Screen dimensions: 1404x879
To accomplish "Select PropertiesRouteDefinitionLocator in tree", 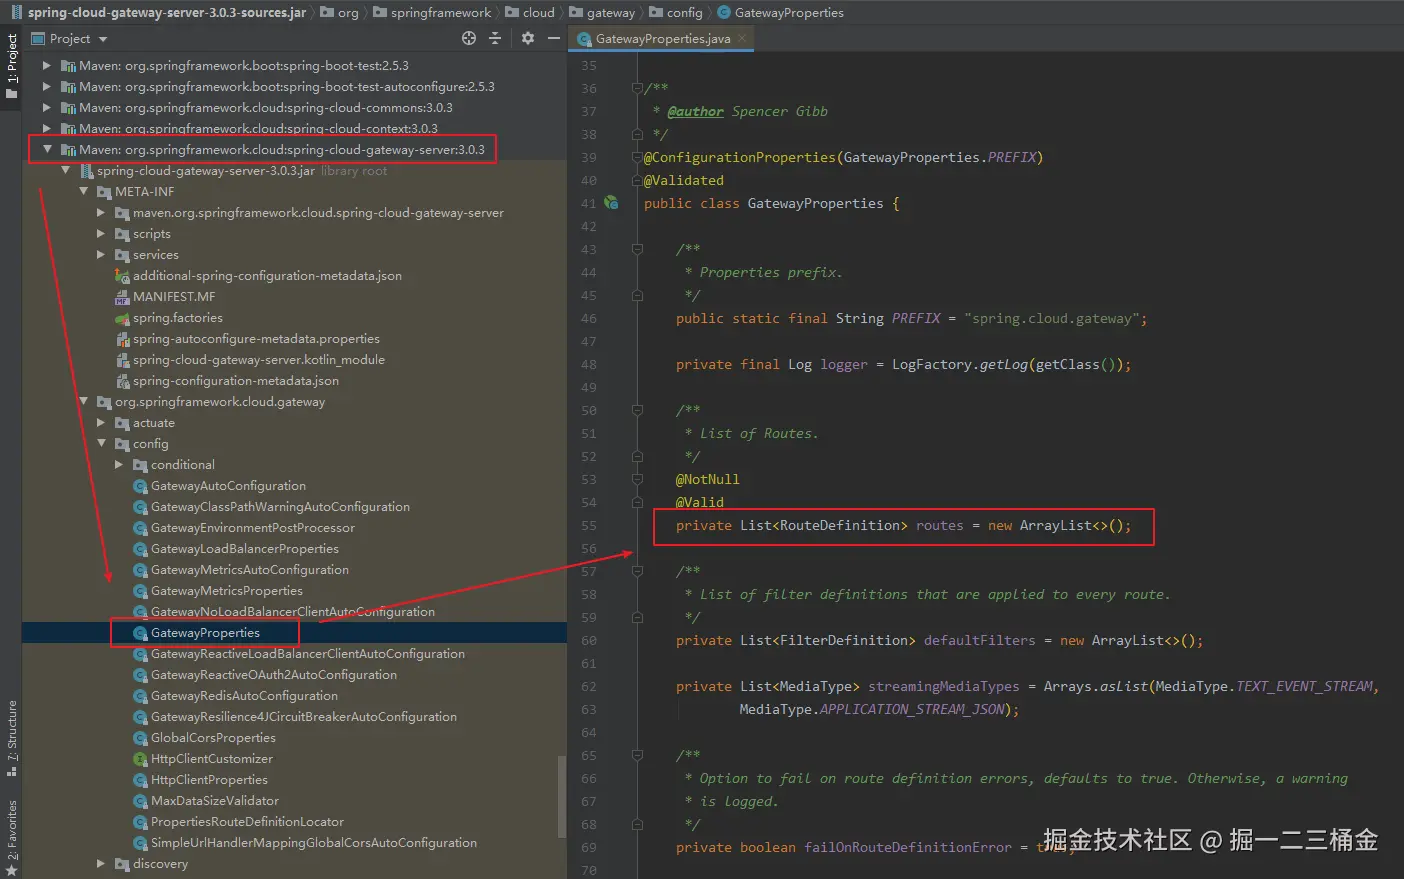I will (247, 822).
